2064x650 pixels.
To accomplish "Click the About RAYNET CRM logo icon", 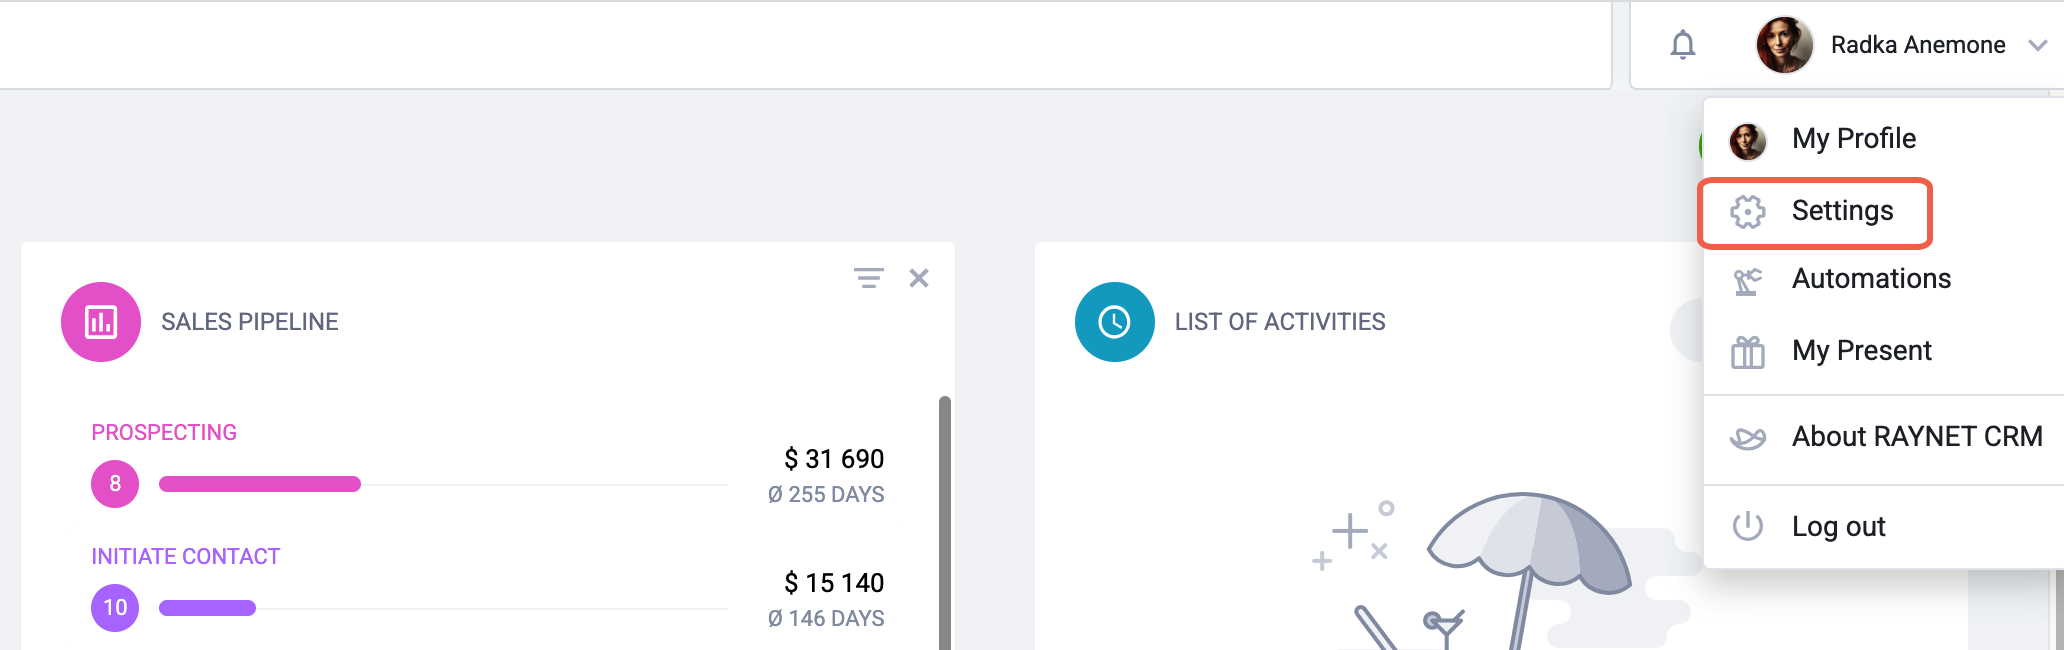I will [x=1748, y=438].
